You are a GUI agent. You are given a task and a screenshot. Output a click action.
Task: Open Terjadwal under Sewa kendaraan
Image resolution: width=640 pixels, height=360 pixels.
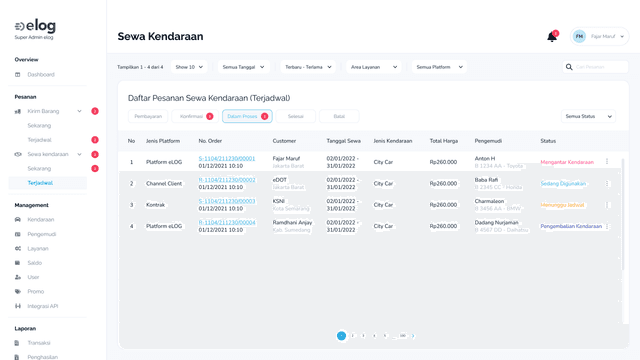(x=40, y=183)
